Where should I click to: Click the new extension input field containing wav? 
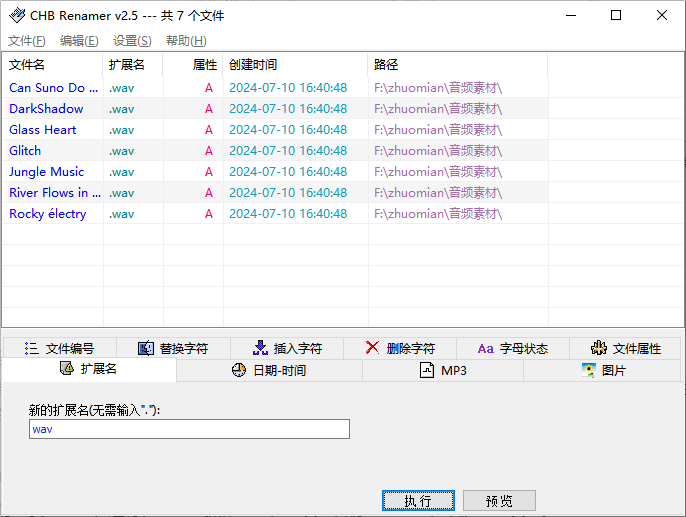point(189,429)
